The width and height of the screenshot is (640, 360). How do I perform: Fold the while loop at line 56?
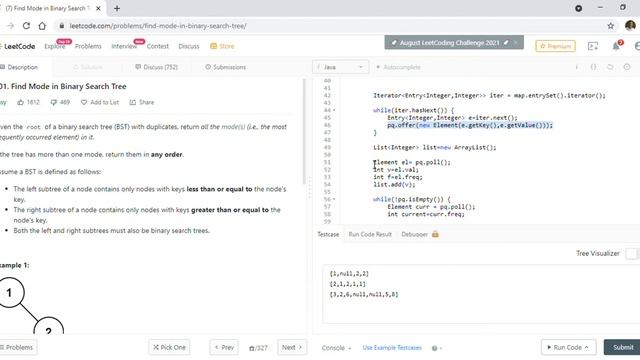tap(334, 199)
